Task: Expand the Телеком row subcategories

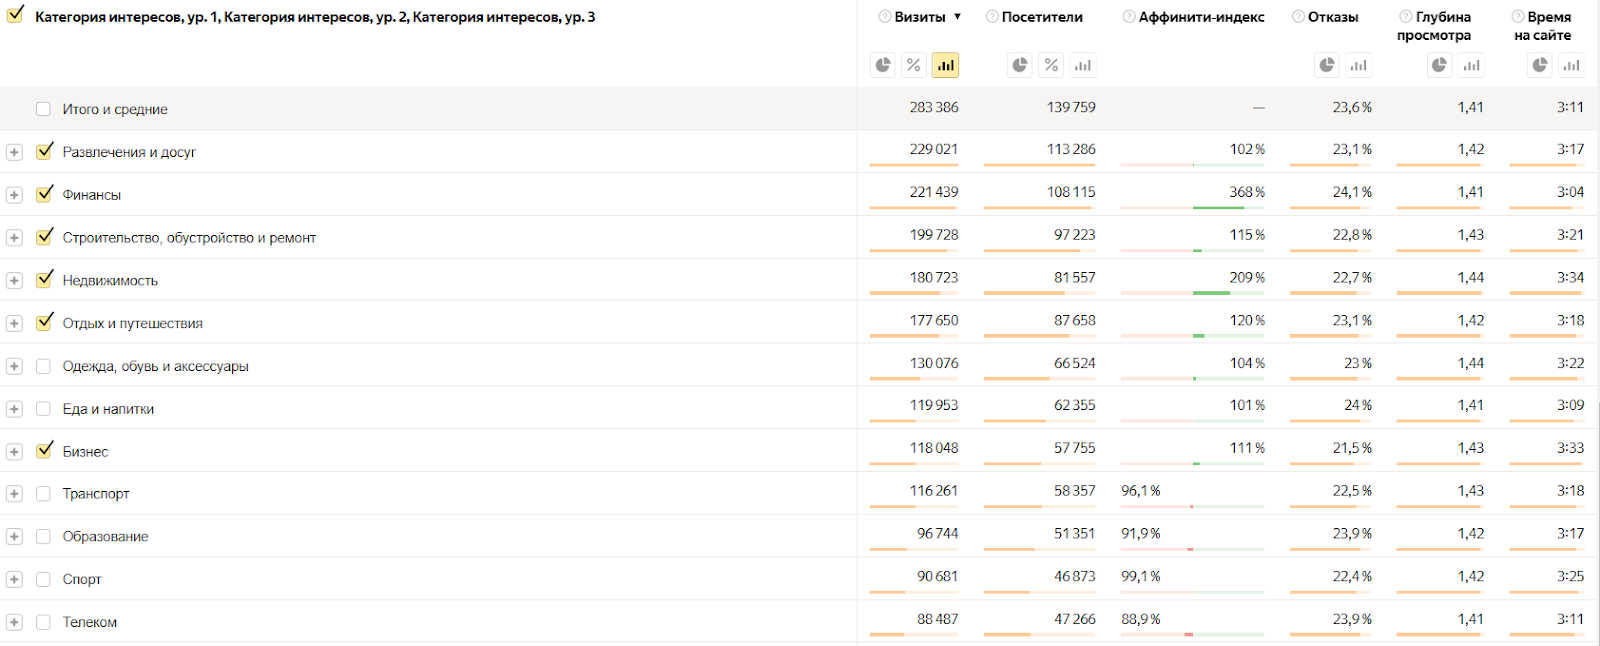Action: [14, 623]
